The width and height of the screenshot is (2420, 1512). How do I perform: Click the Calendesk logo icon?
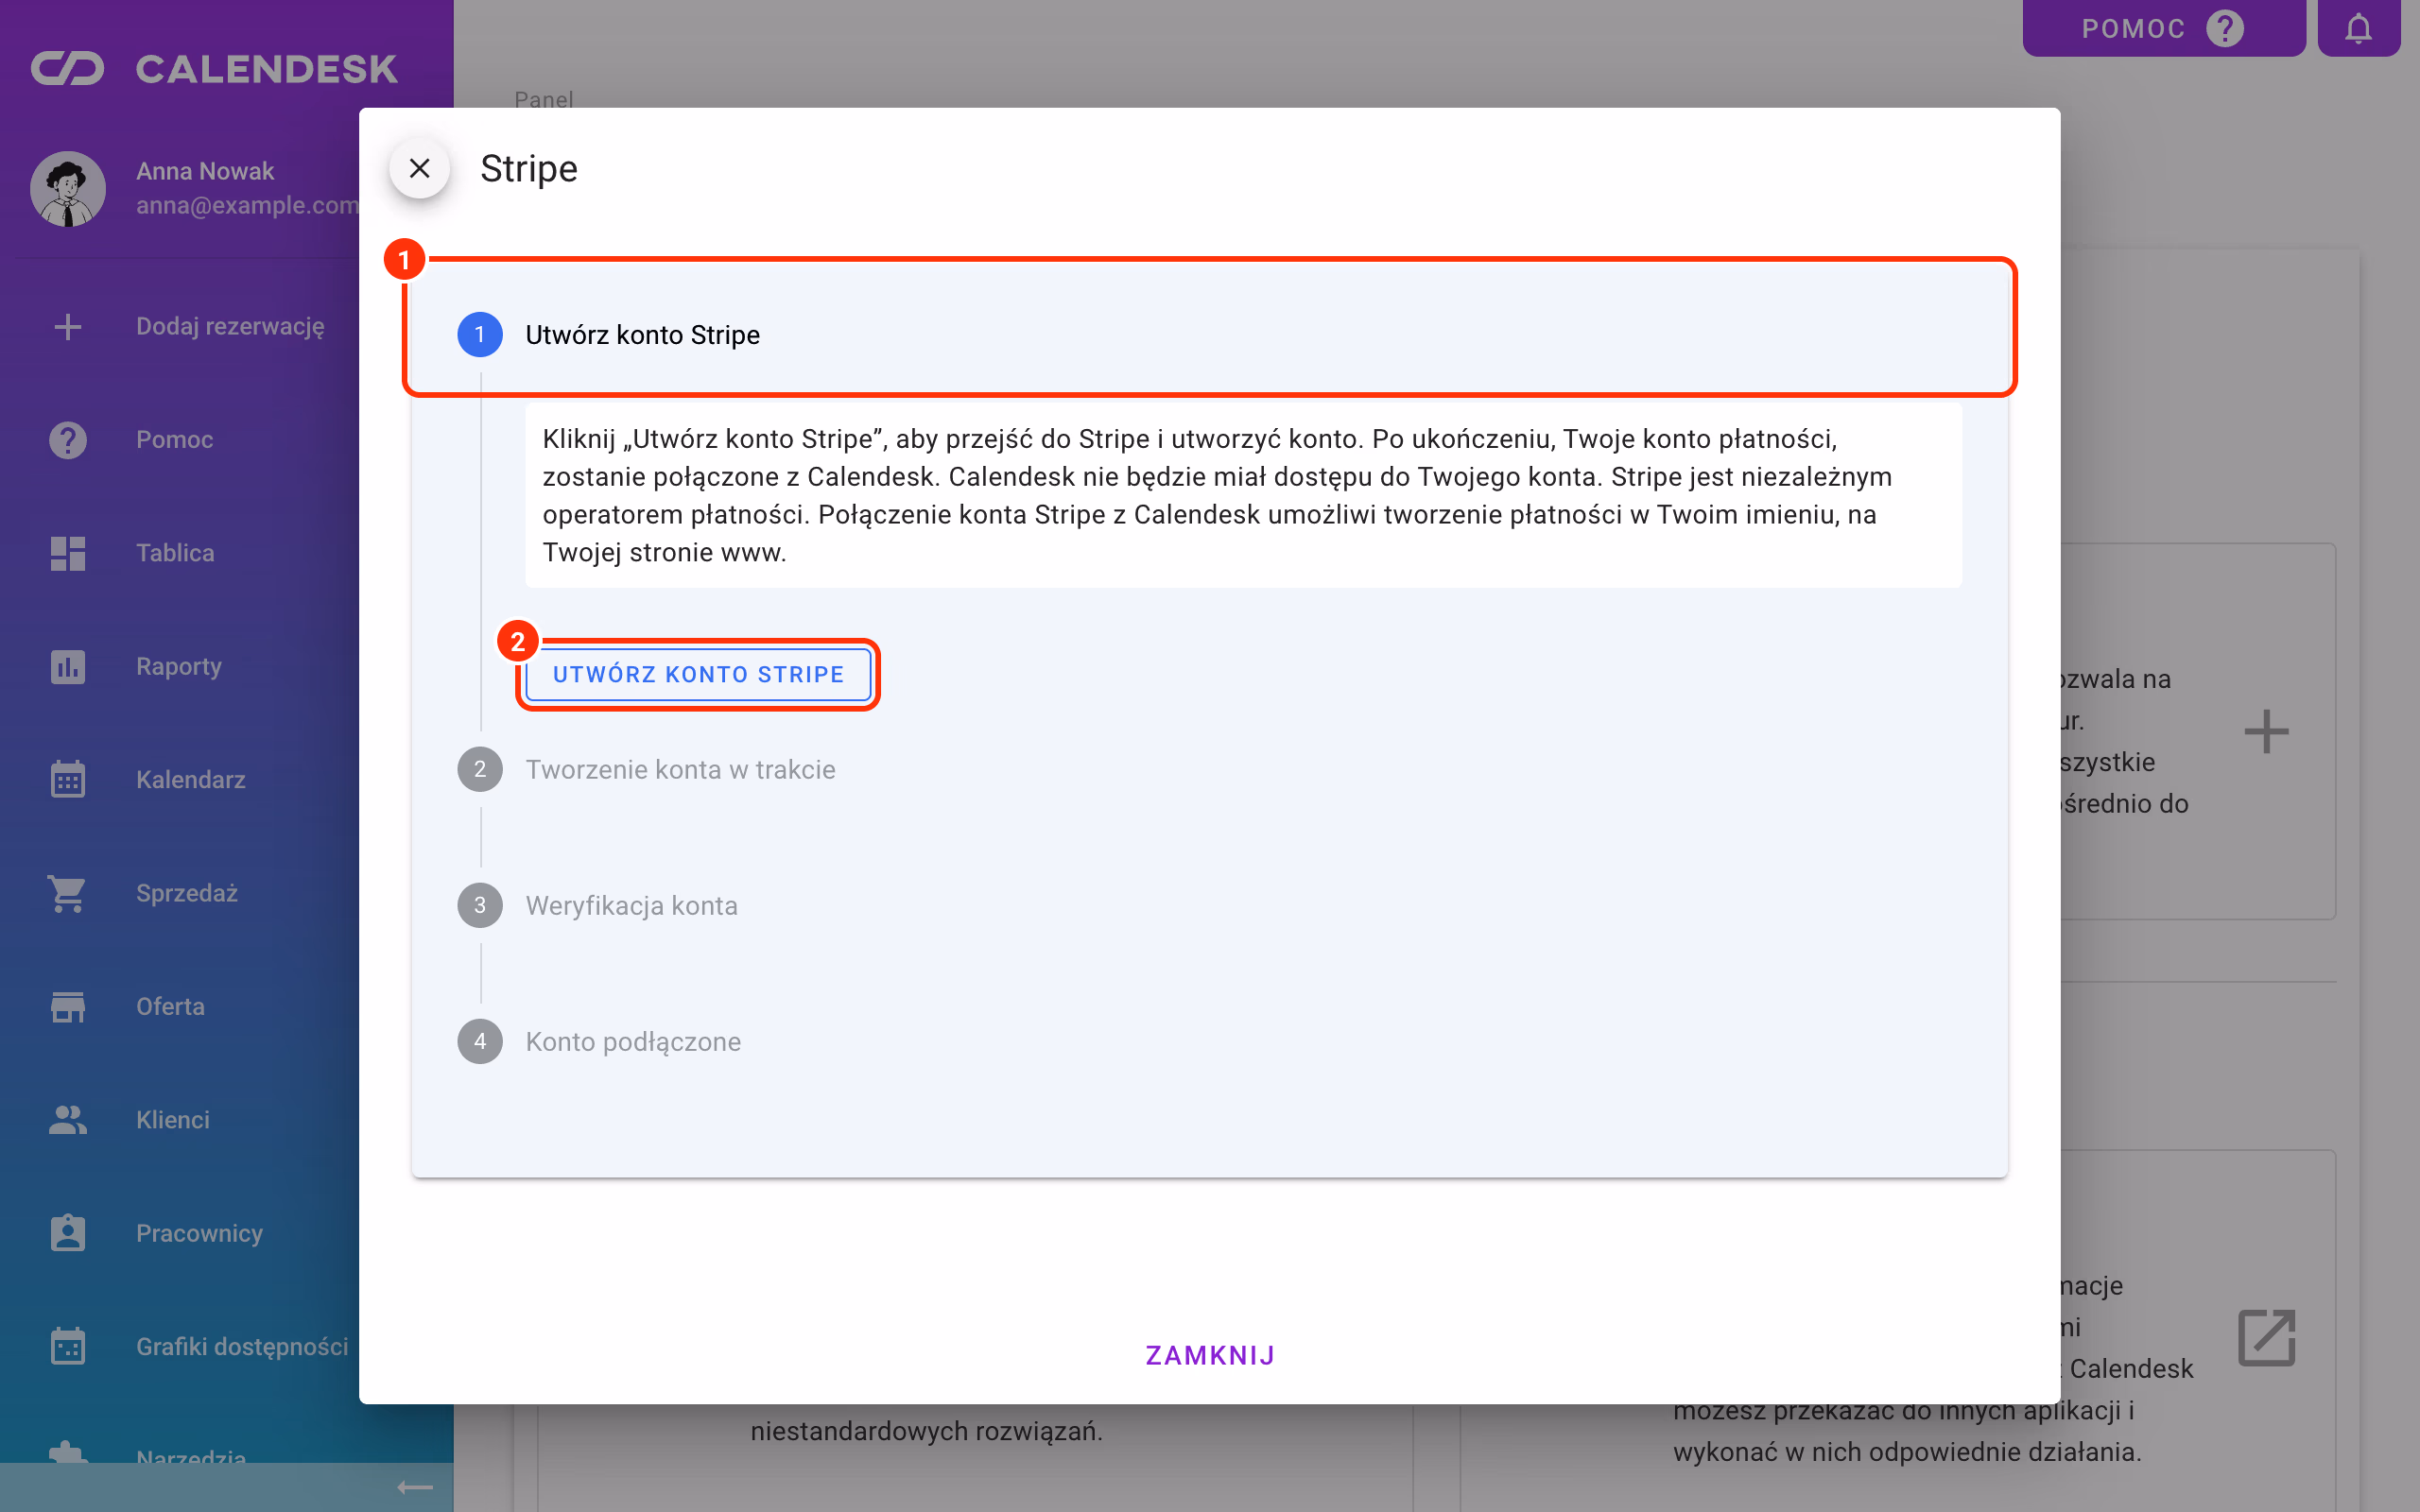[67, 68]
